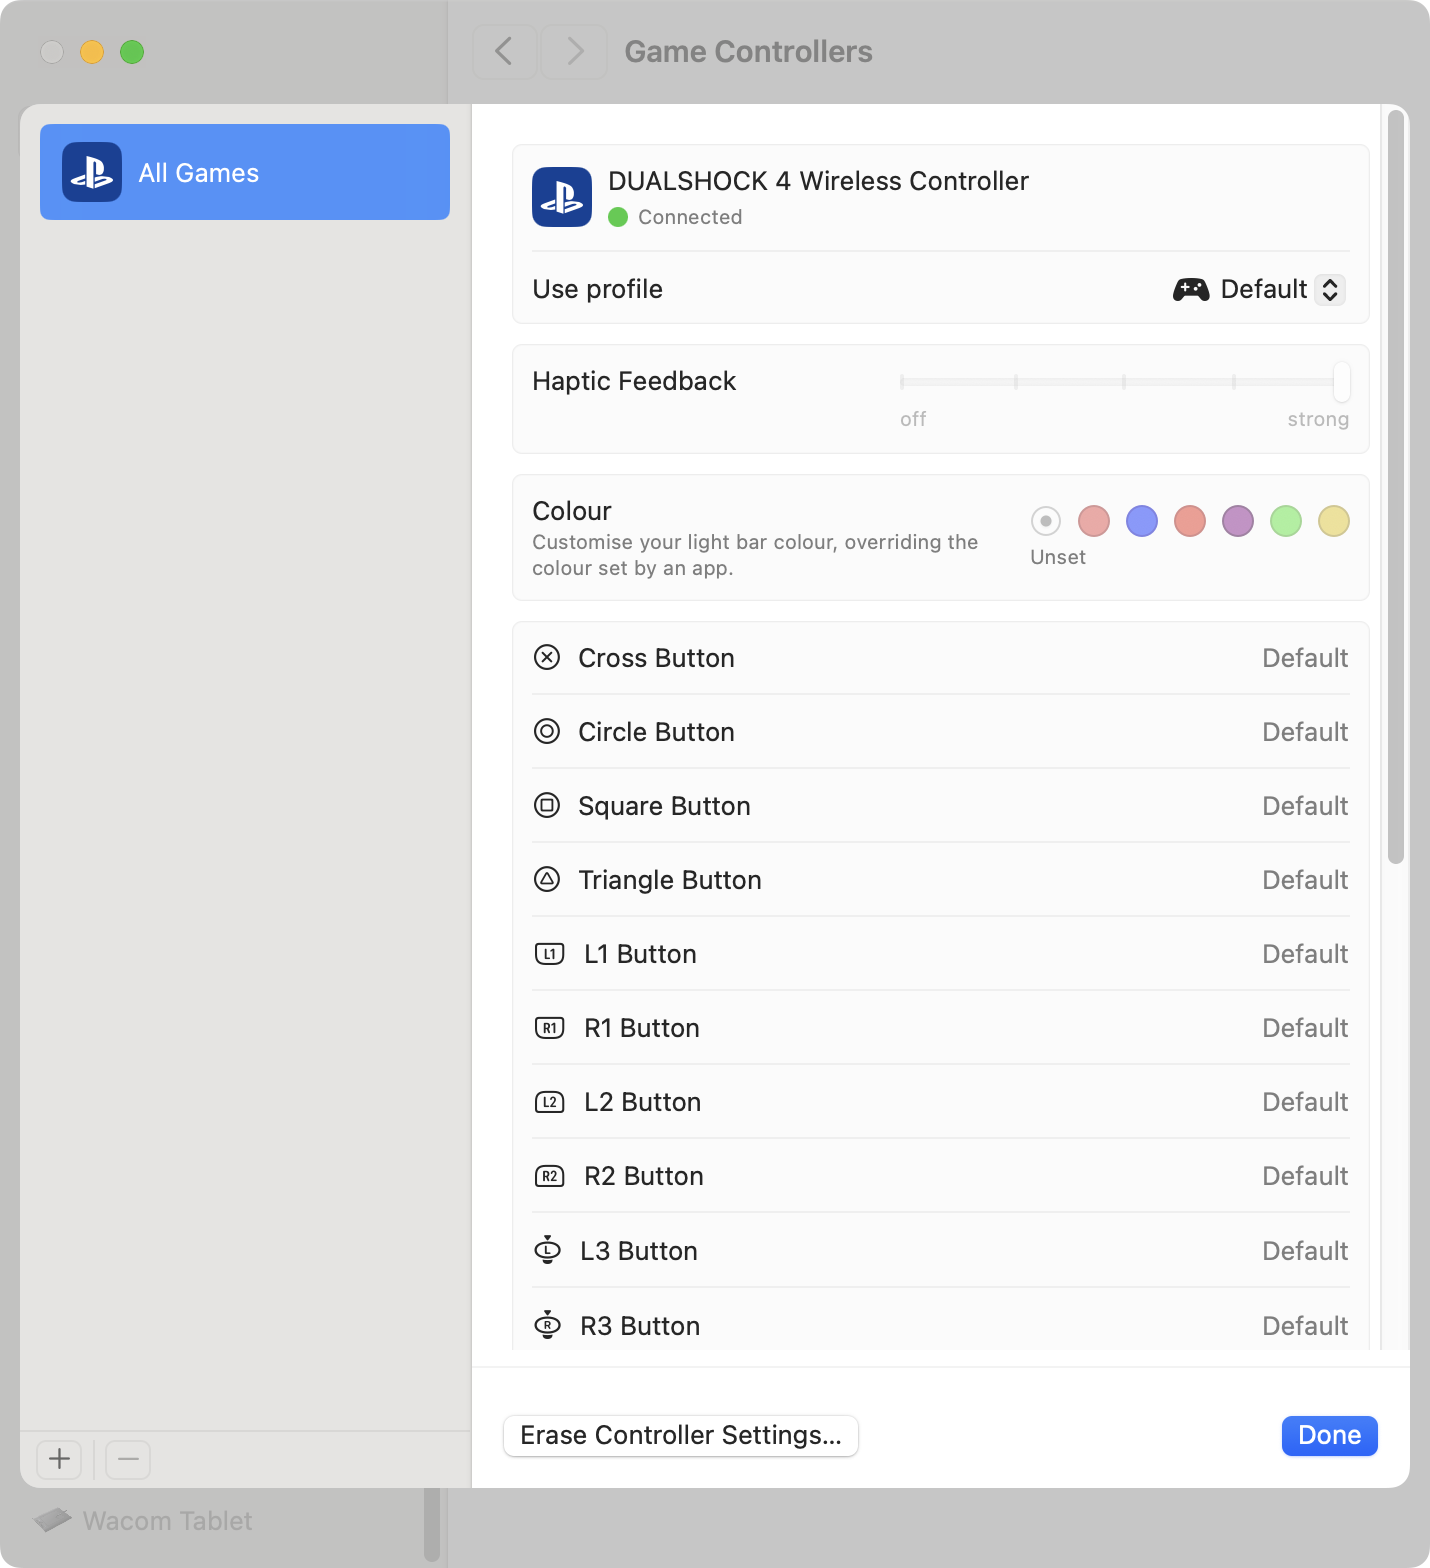
Task: Open the L1 Button Default mapping menu
Action: (1305, 954)
